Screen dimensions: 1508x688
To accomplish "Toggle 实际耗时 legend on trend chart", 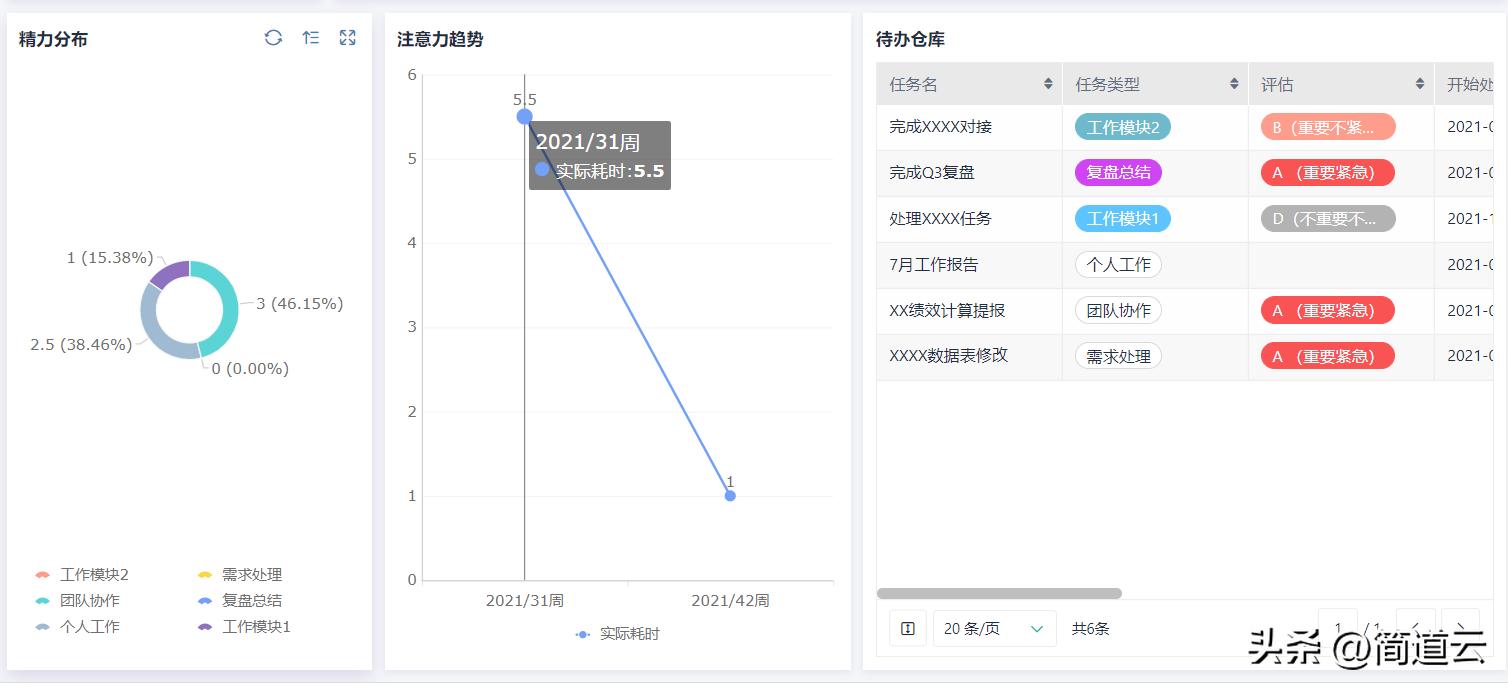I will click(618, 634).
